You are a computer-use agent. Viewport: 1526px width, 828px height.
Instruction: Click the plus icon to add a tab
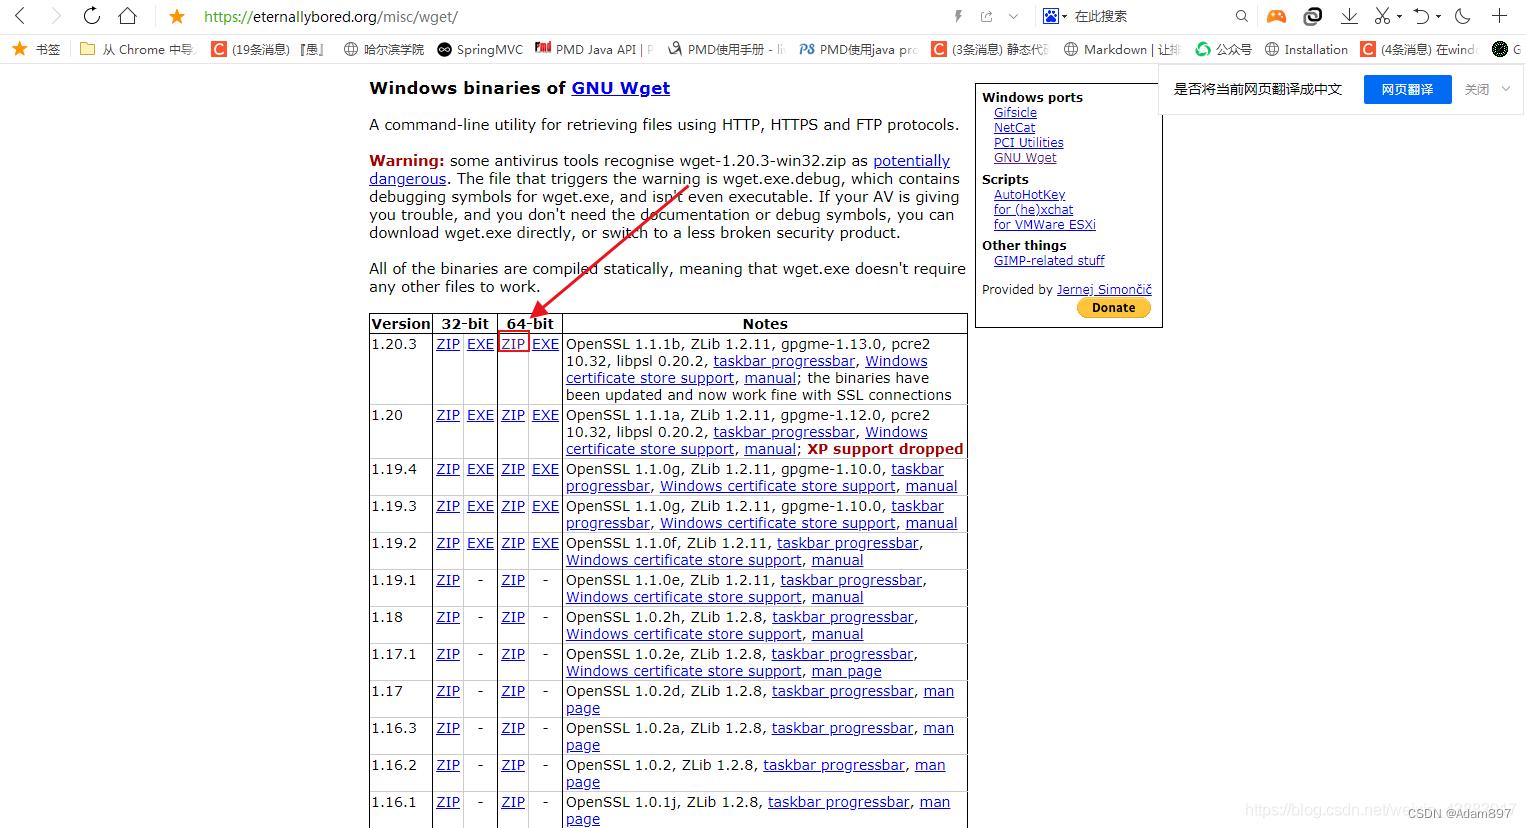pos(1499,16)
